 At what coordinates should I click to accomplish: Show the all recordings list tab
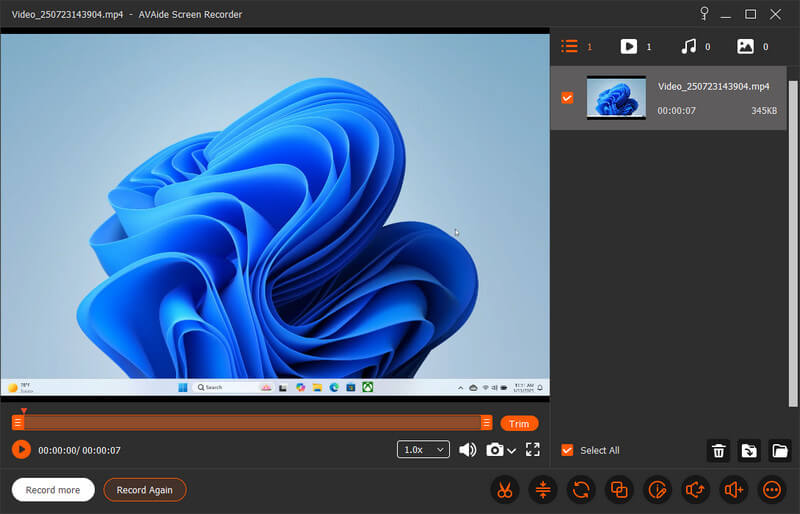pos(570,46)
